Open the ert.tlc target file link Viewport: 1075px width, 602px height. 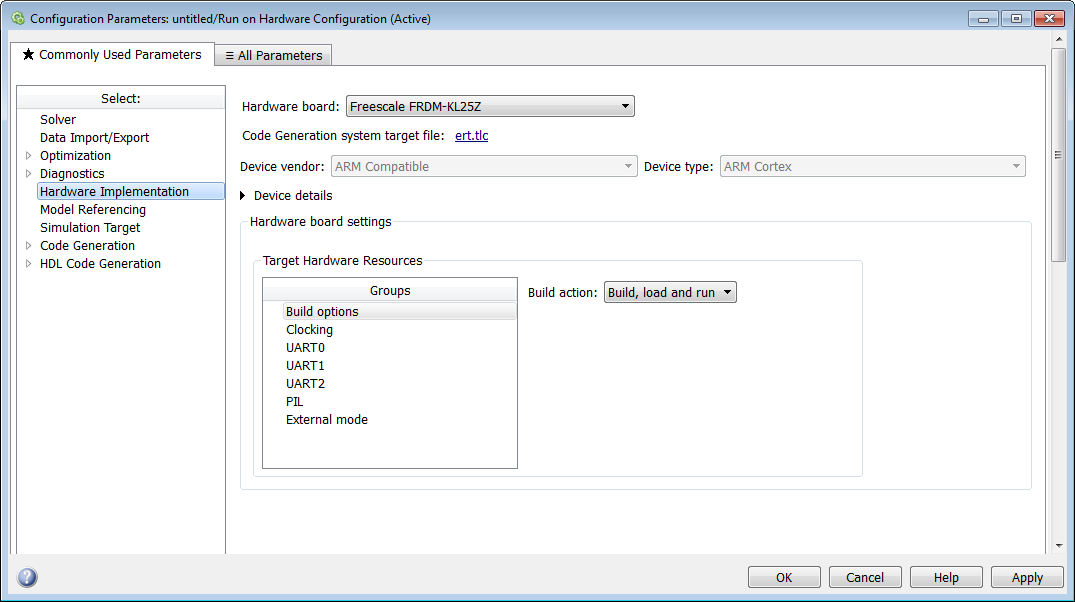pyautogui.click(x=471, y=136)
